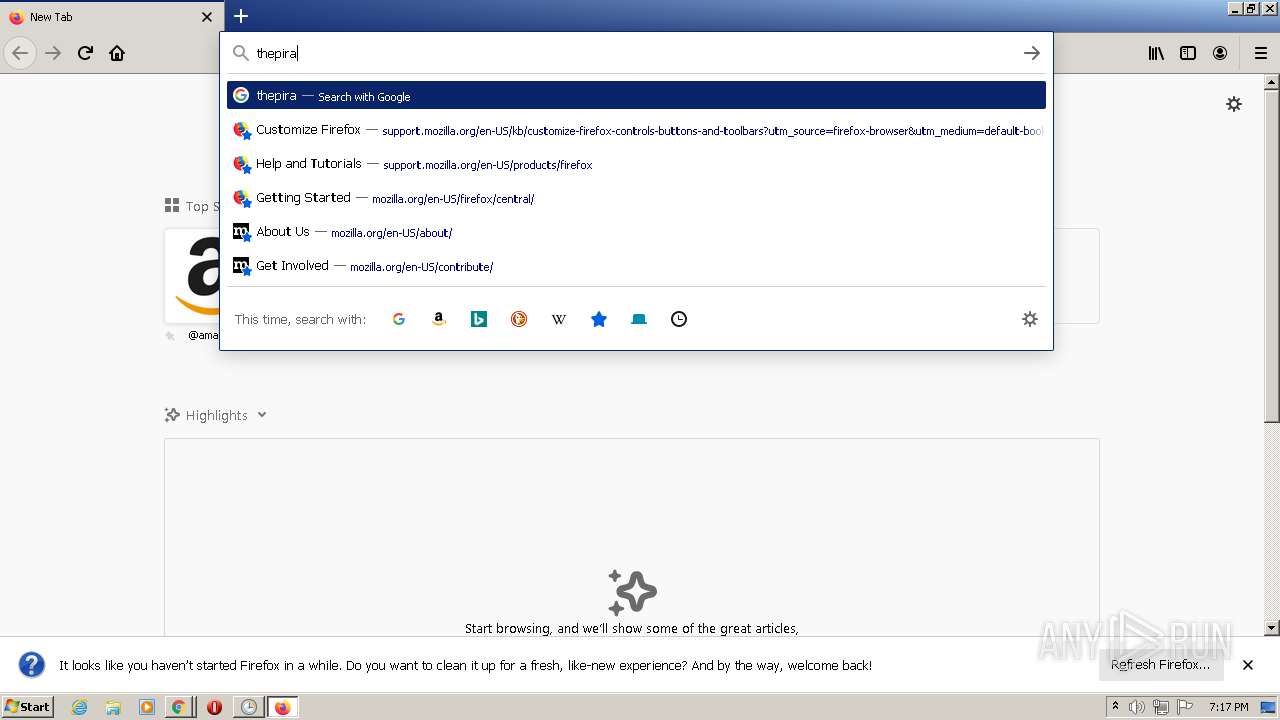Open the Getting Started suggestion
This screenshot has height=720, width=1280.
pos(636,198)
